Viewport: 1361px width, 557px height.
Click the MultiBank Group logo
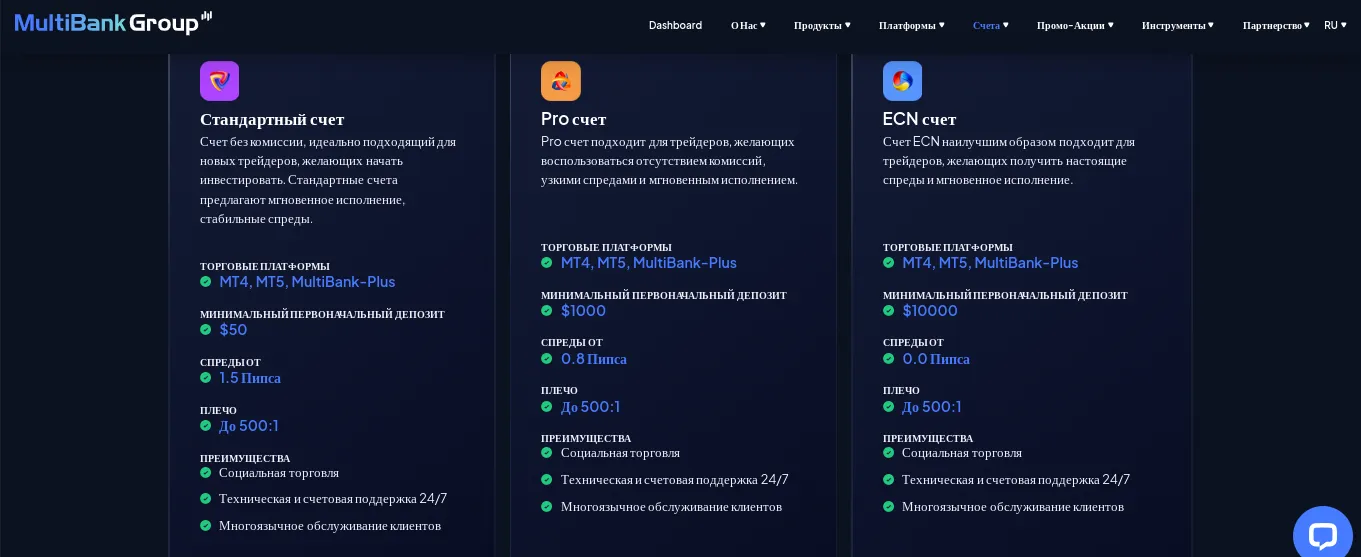click(113, 22)
